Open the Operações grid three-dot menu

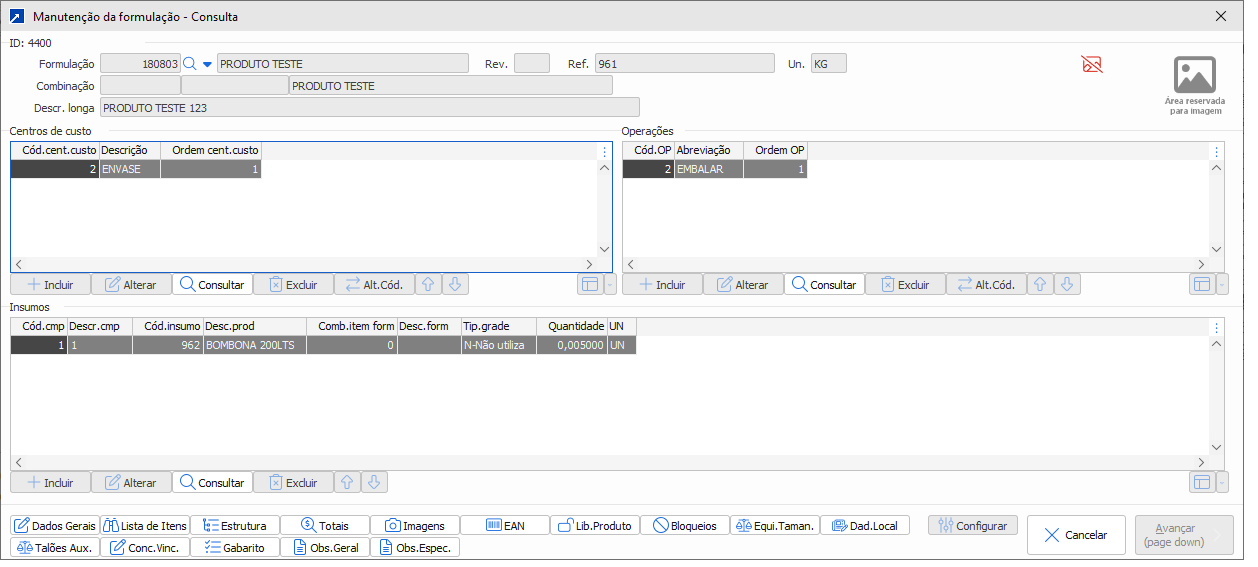pos(1216,152)
